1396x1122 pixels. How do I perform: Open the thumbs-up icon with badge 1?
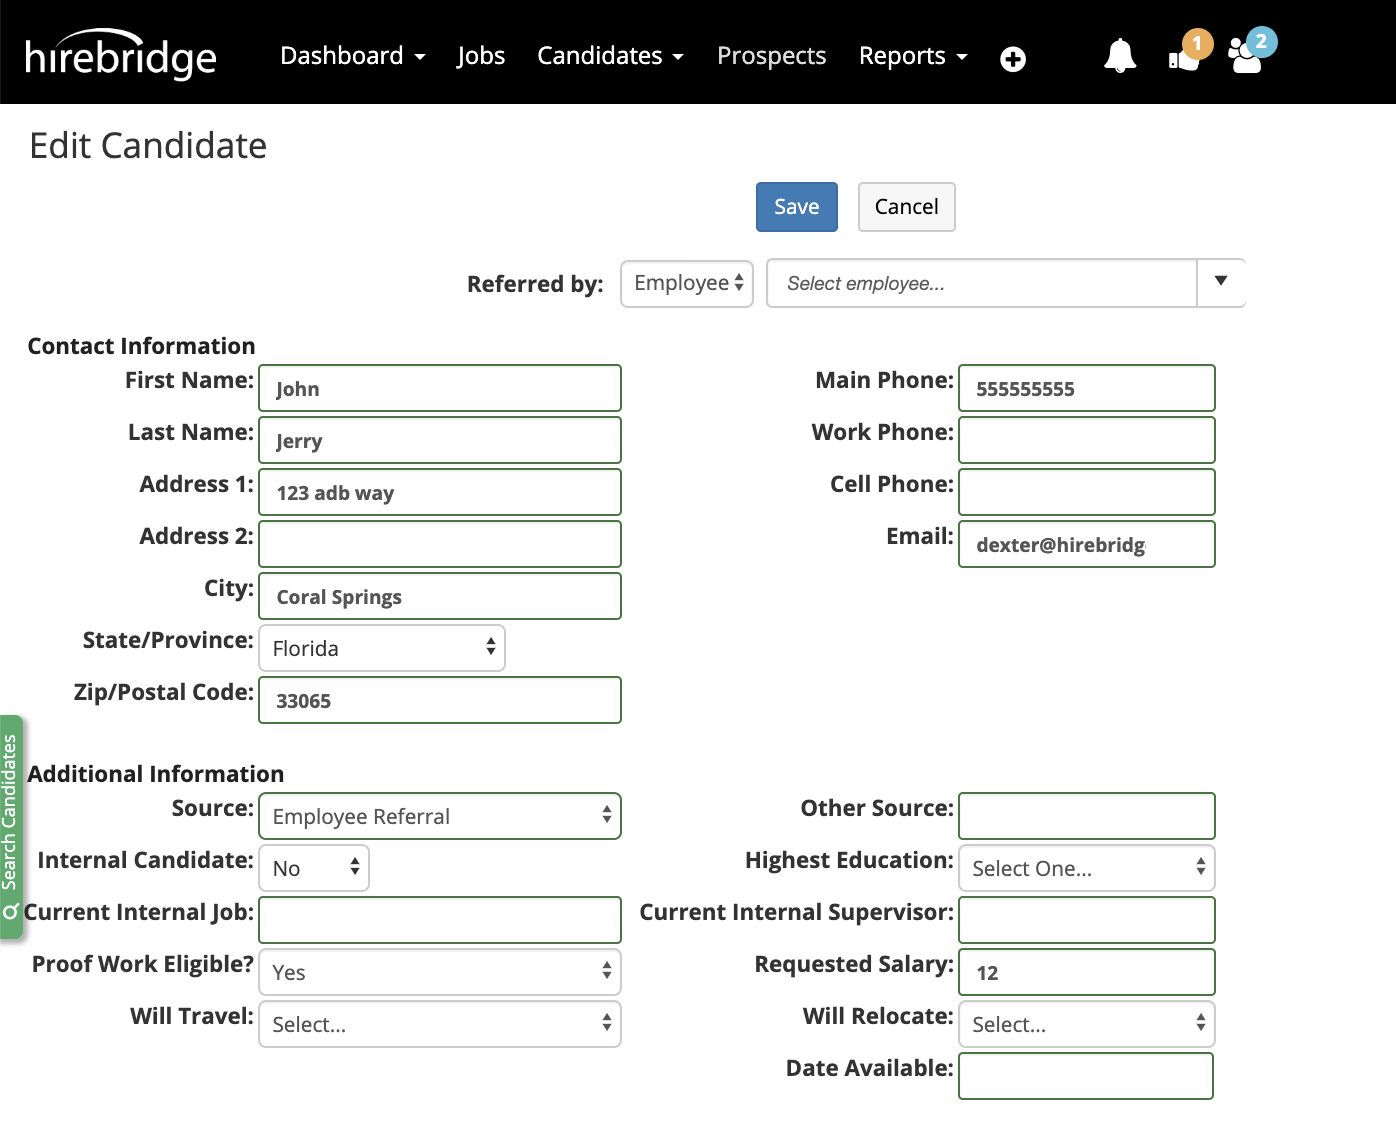(x=1184, y=60)
